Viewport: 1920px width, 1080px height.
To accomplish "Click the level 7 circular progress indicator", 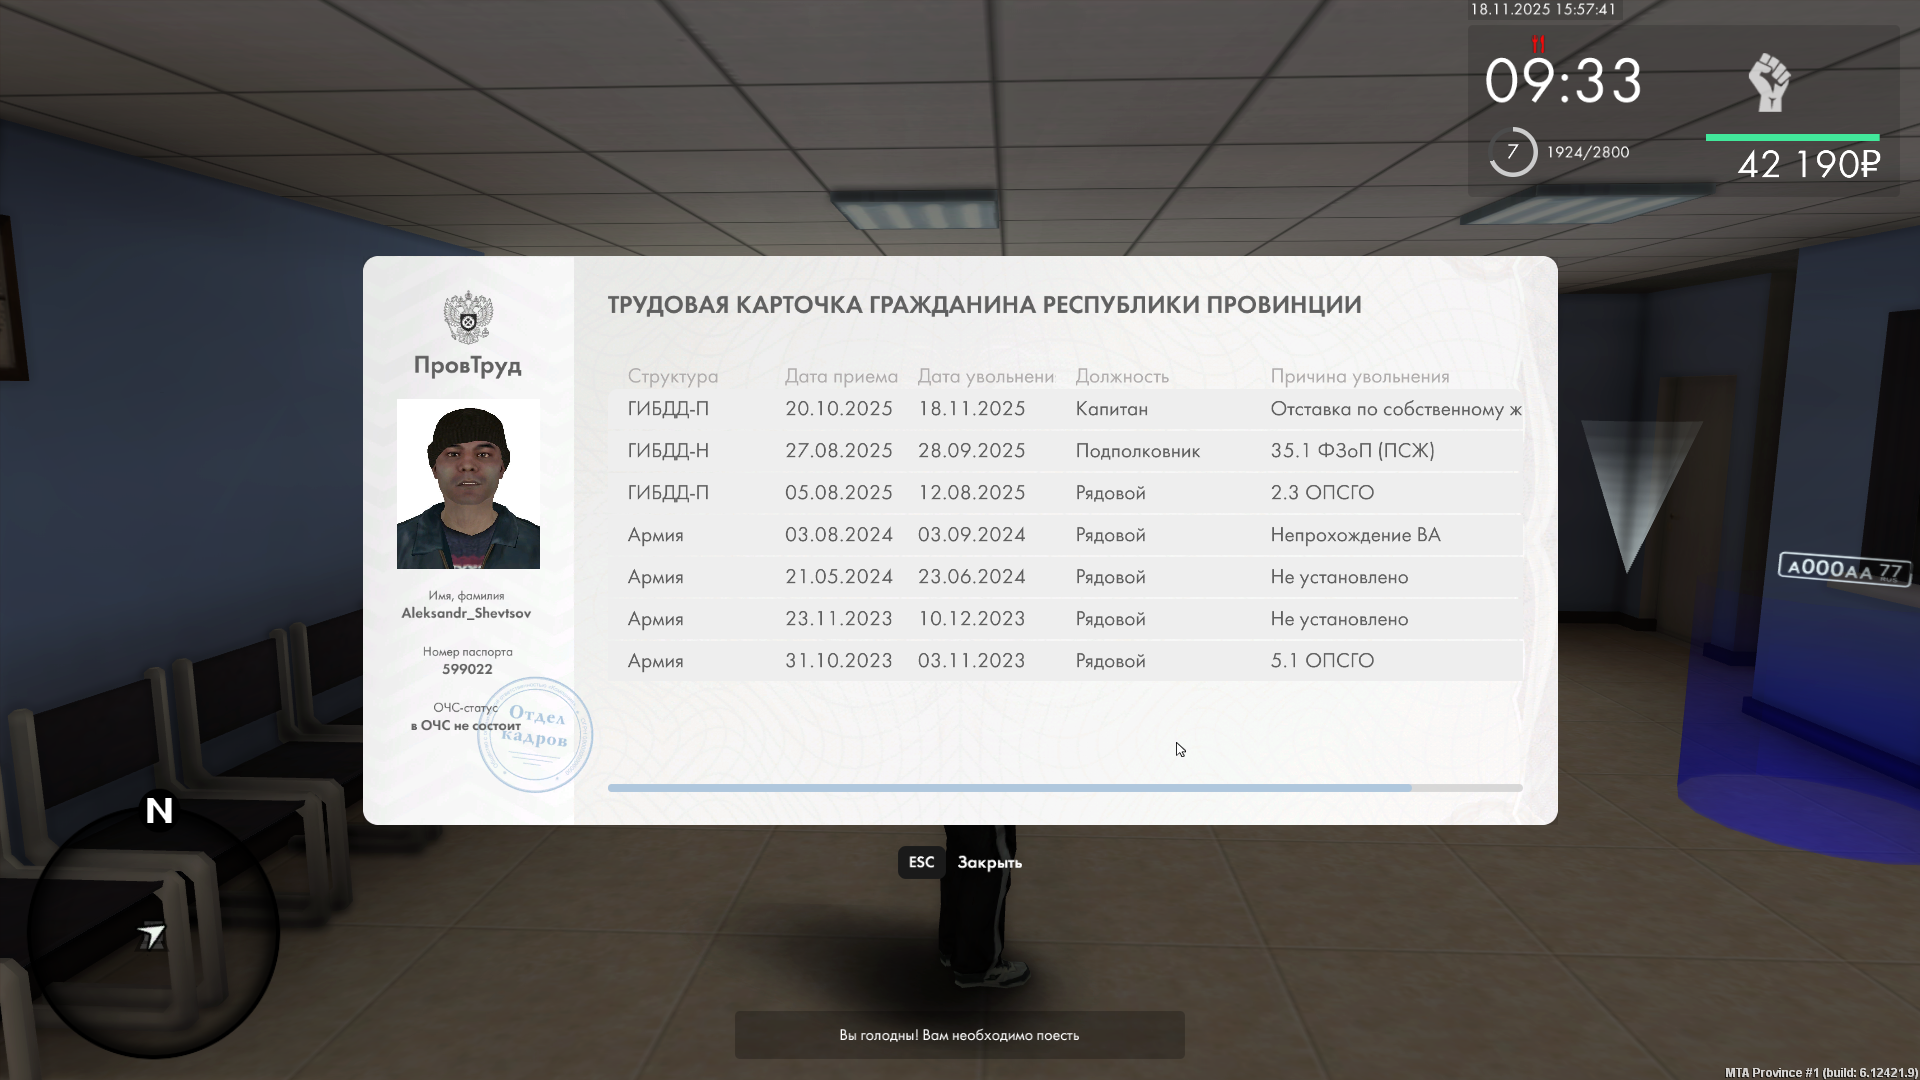I will pyautogui.click(x=1512, y=152).
